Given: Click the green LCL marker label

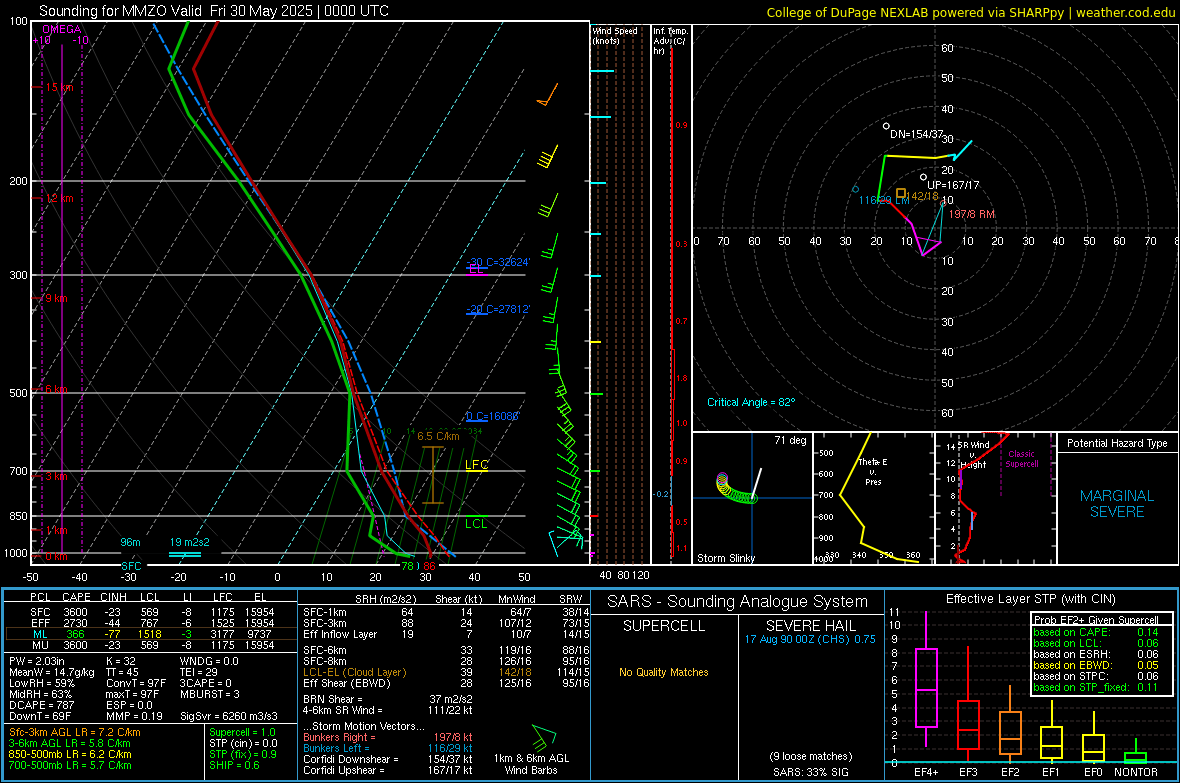Looking at the screenshot, I should tap(476, 524).
